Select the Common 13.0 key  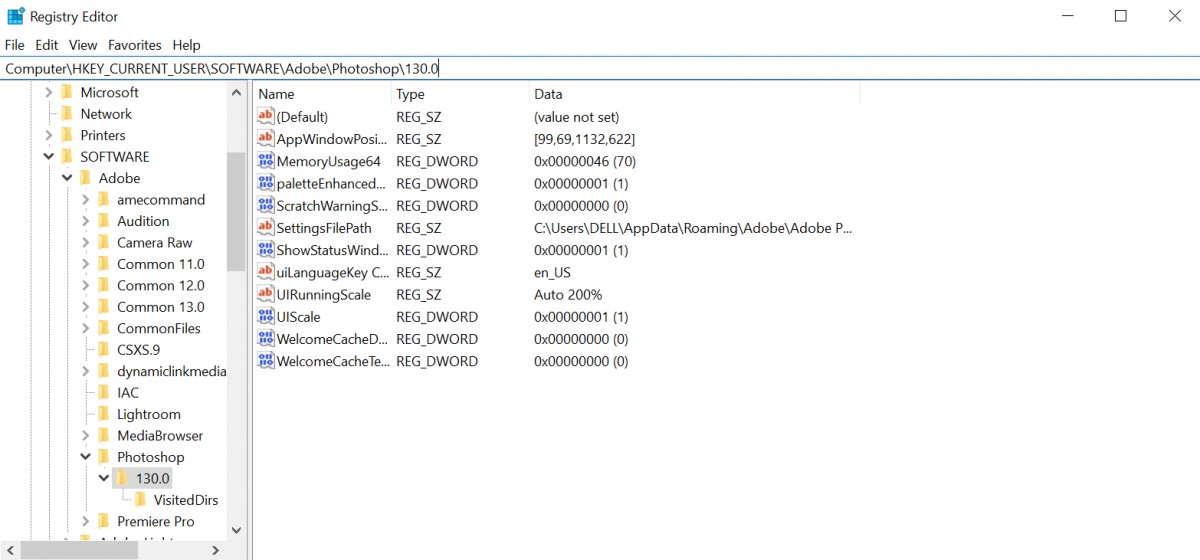pyautogui.click(x=160, y=307)
